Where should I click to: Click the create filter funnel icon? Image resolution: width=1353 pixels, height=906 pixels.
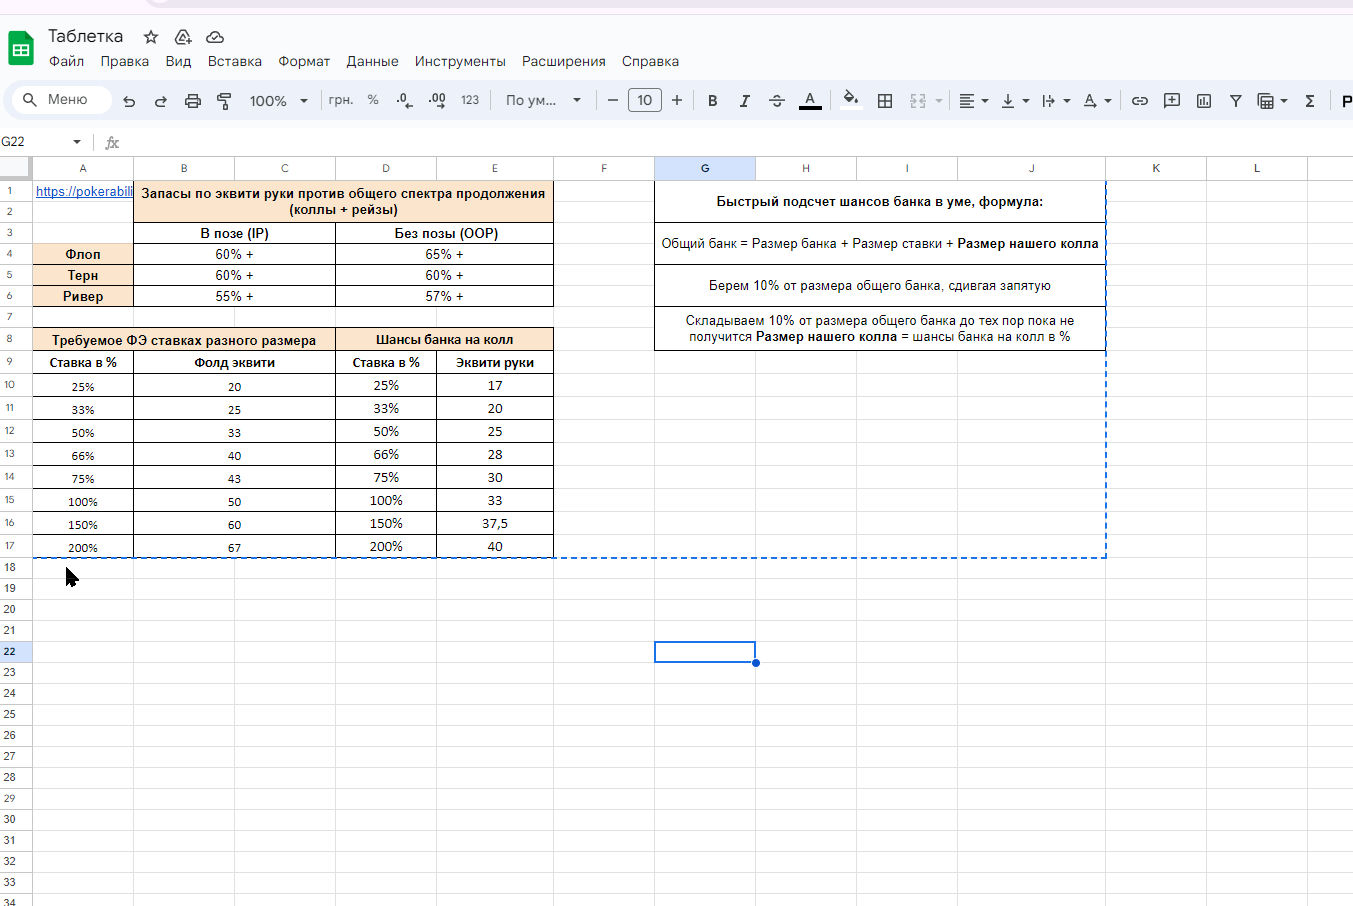[1236, 101]
